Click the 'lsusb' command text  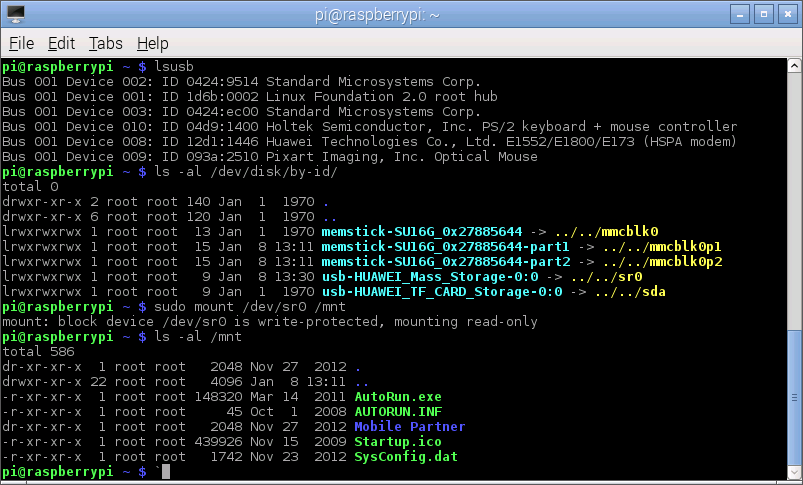[x=174, y=67]
